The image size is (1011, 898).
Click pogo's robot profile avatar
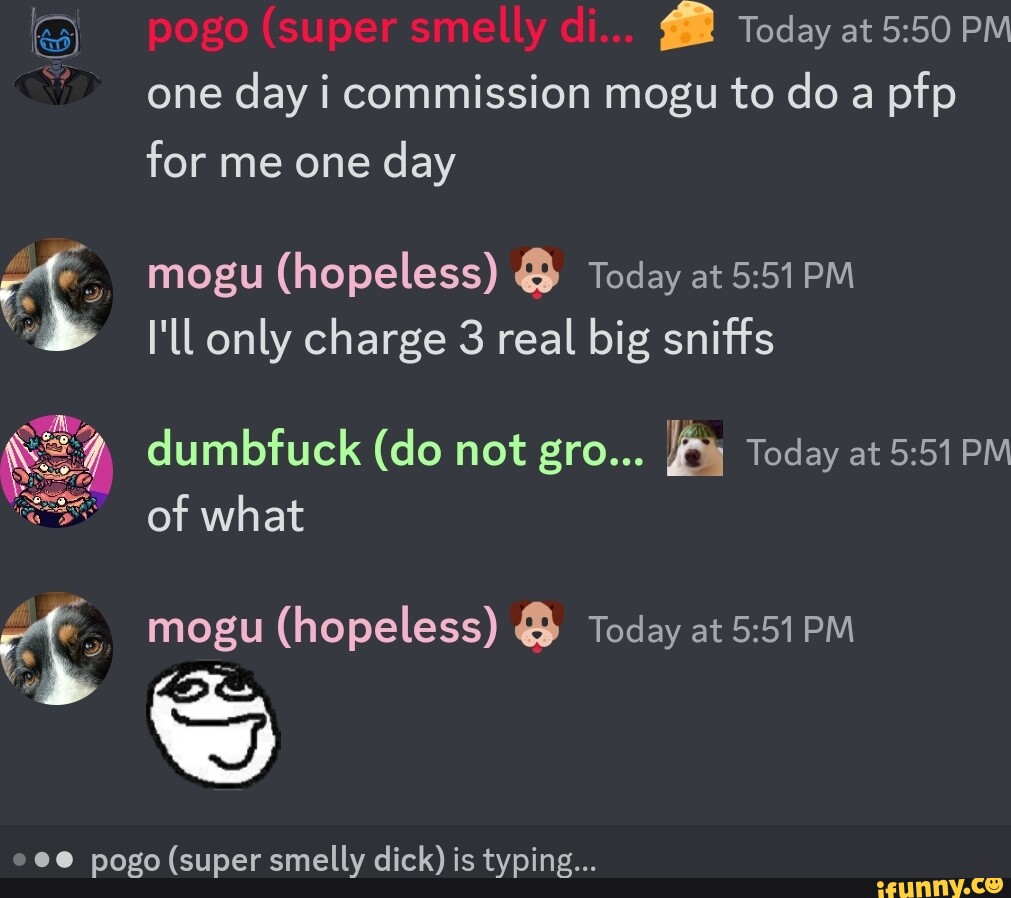pos(57,57)
